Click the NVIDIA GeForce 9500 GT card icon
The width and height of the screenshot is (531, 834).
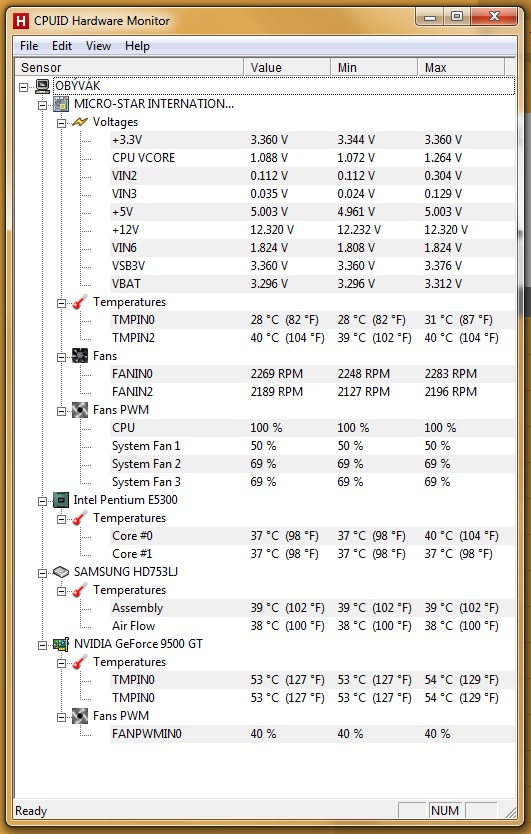(61, 644)
